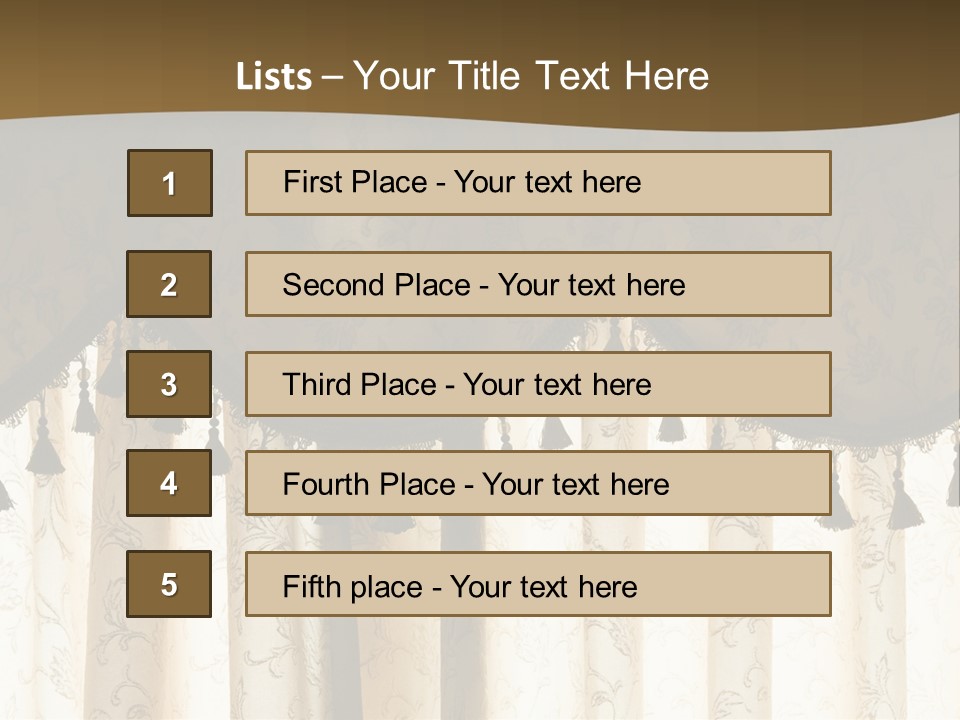Image resolution: width=960 pixels, height=720 pixels.
Task: Click the First Place text box
Action: (538, 183)
